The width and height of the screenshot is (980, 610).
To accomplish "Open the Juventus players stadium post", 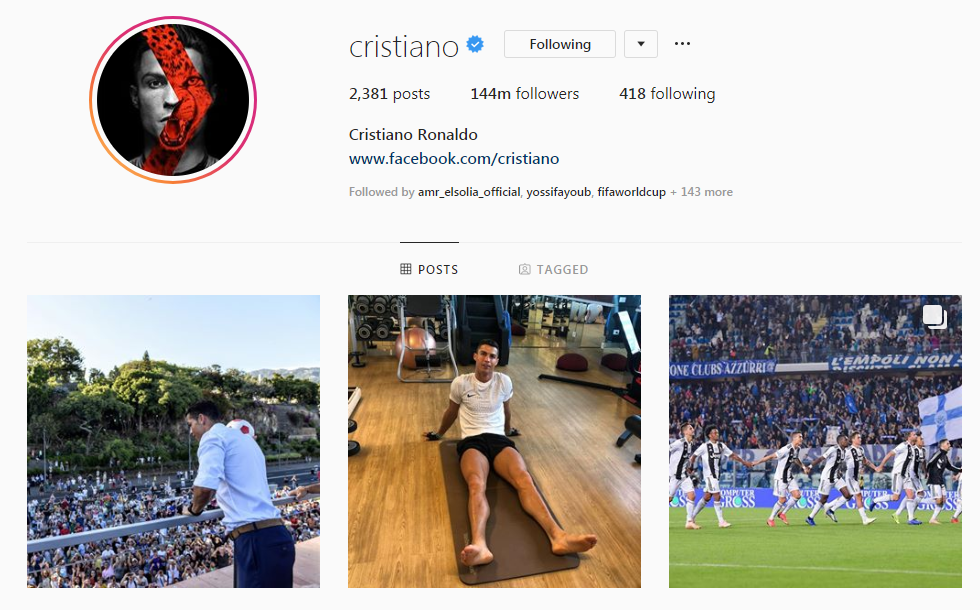I will pos(815,441).
